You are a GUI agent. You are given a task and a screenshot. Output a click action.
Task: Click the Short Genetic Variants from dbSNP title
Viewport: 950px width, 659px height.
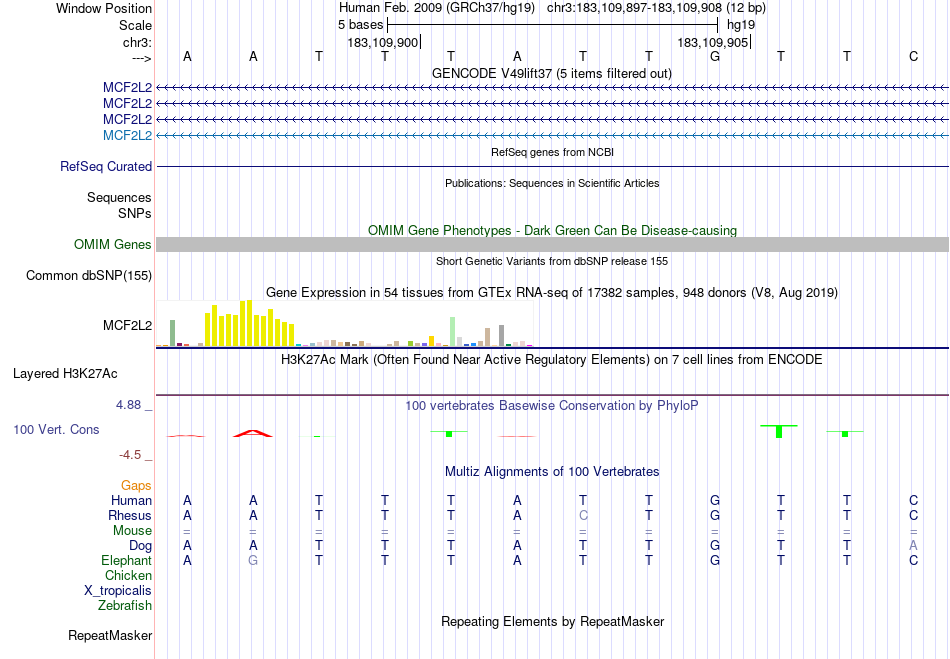click(x=552, y=261)
